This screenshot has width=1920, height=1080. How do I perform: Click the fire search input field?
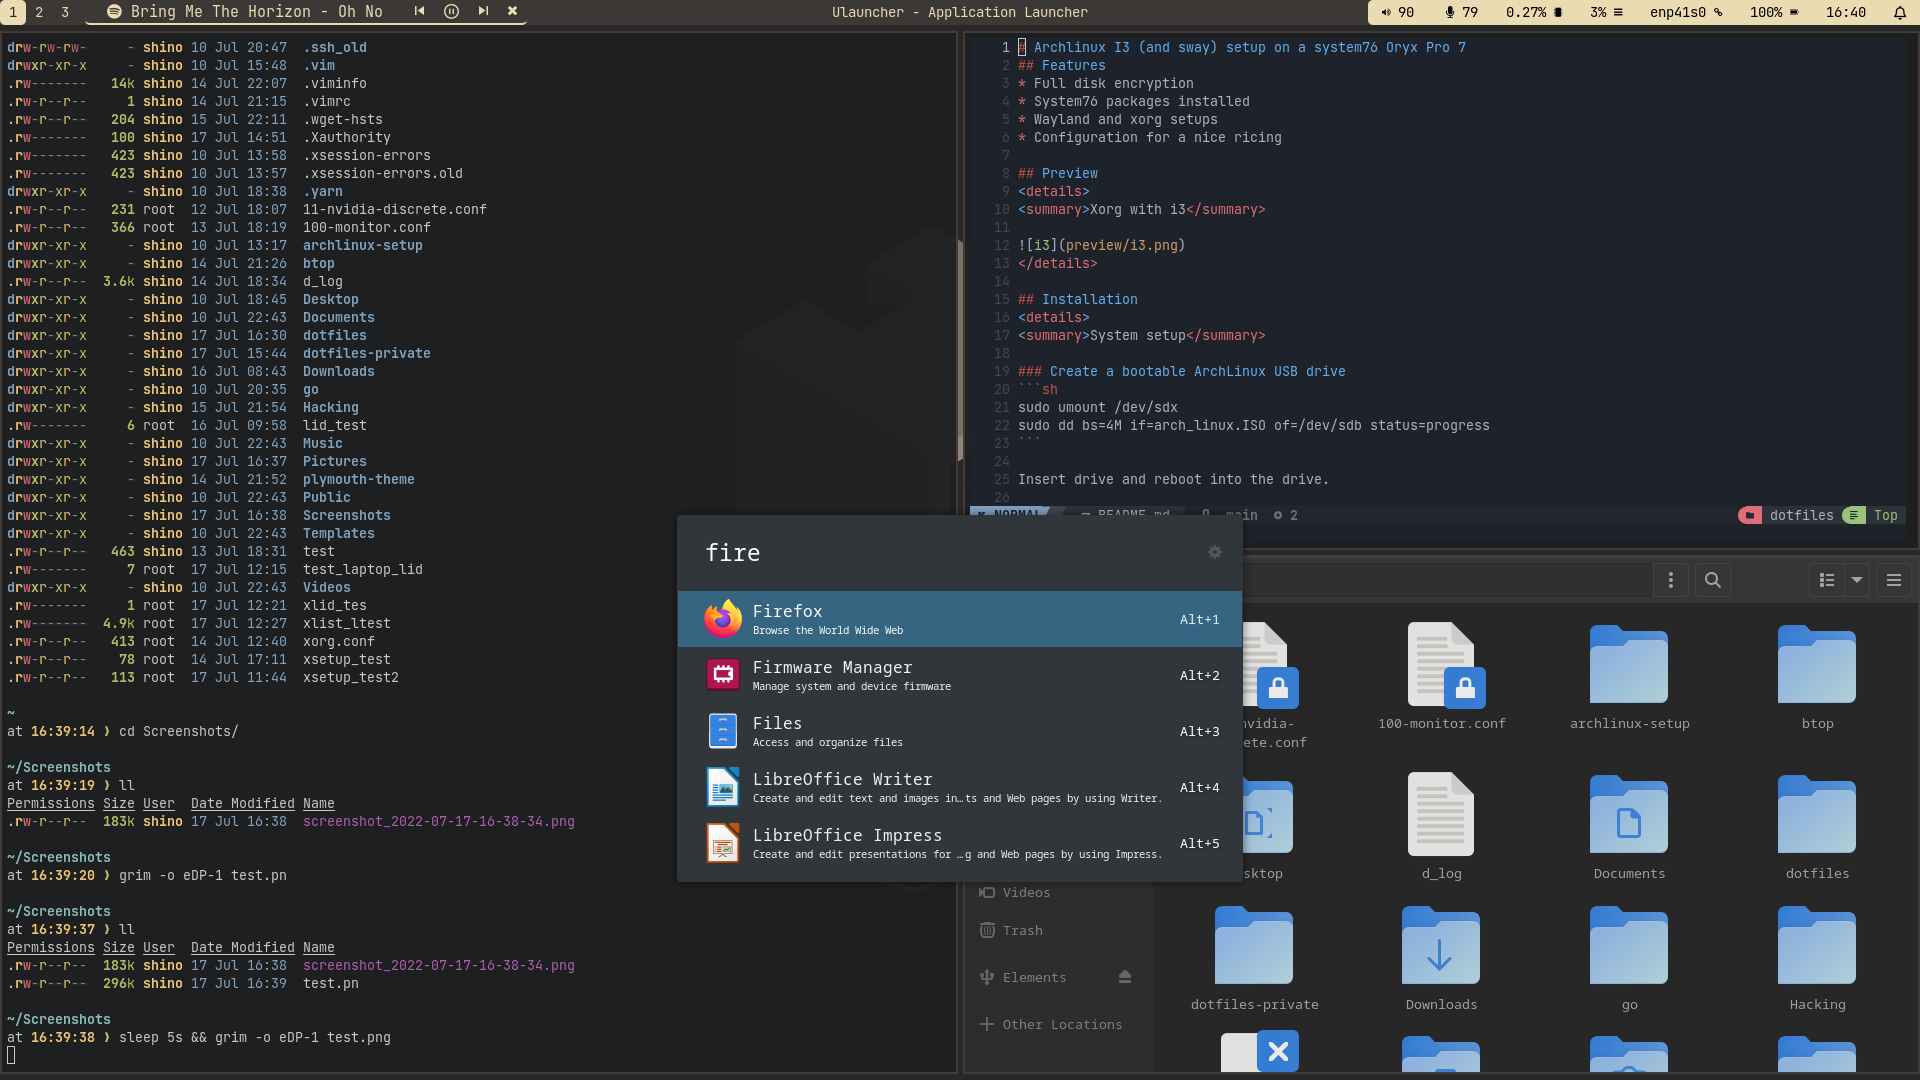pos(940,553)
